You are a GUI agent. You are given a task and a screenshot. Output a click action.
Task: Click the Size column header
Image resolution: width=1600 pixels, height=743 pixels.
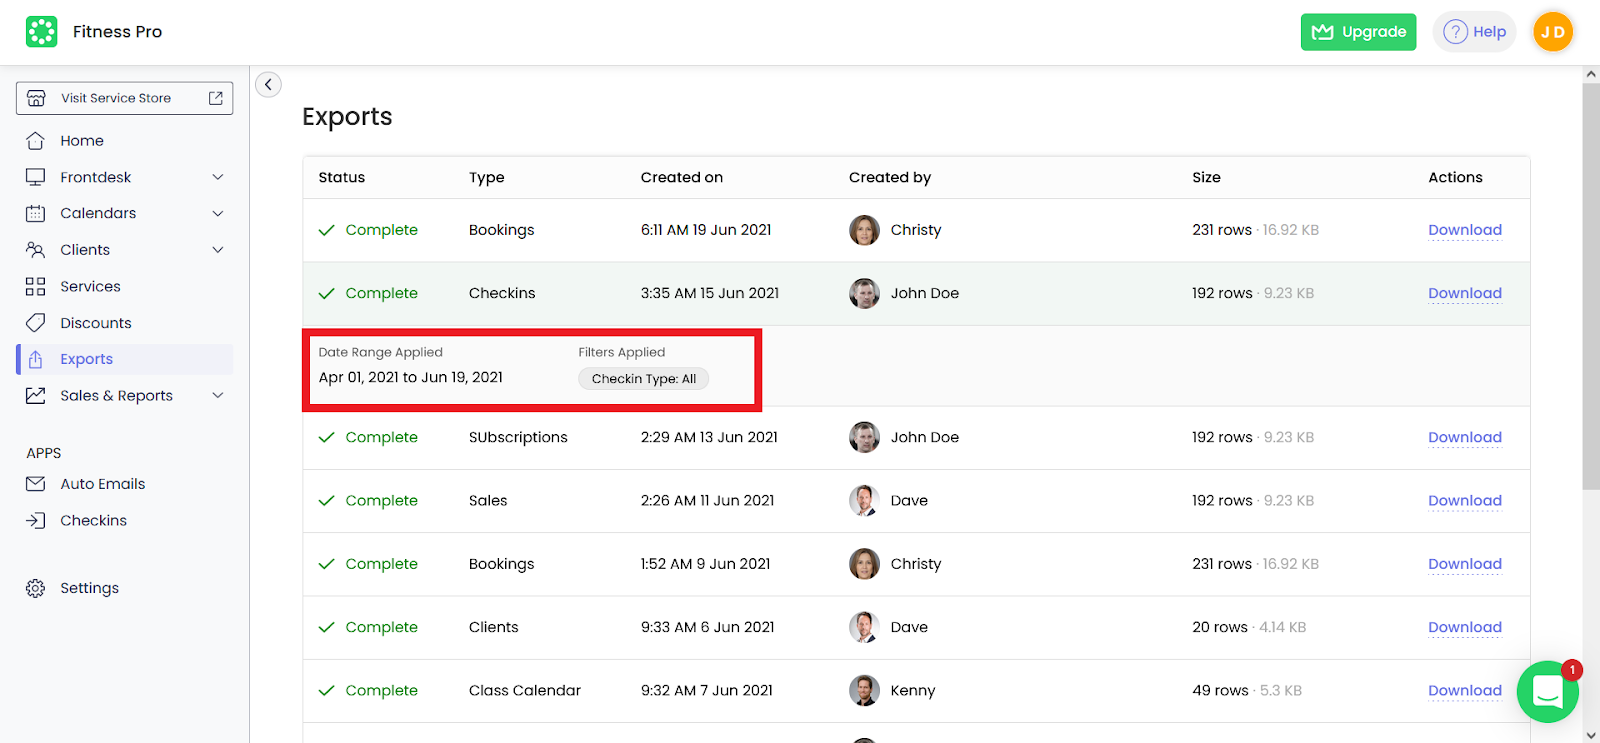point(1206,177)
